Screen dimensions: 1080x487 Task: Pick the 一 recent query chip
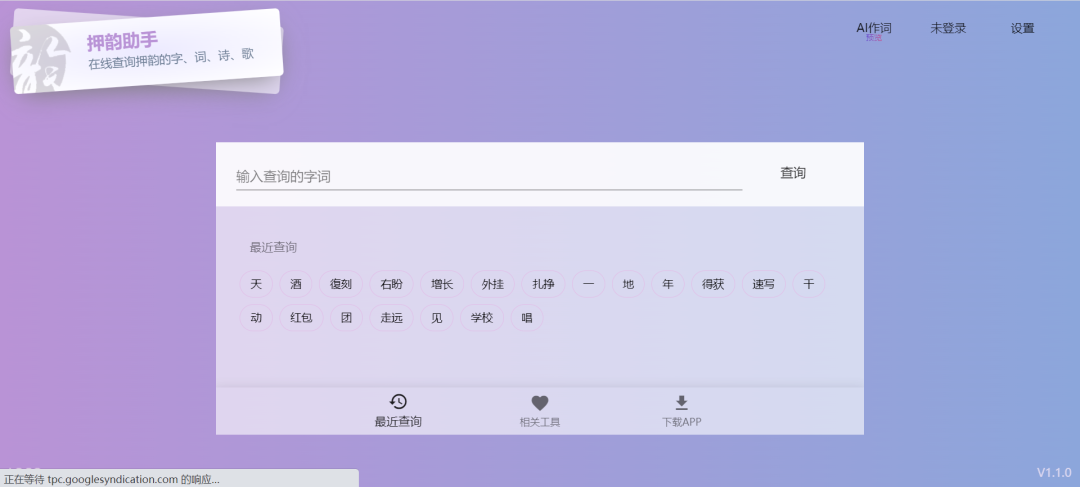(x=588, y=284)
